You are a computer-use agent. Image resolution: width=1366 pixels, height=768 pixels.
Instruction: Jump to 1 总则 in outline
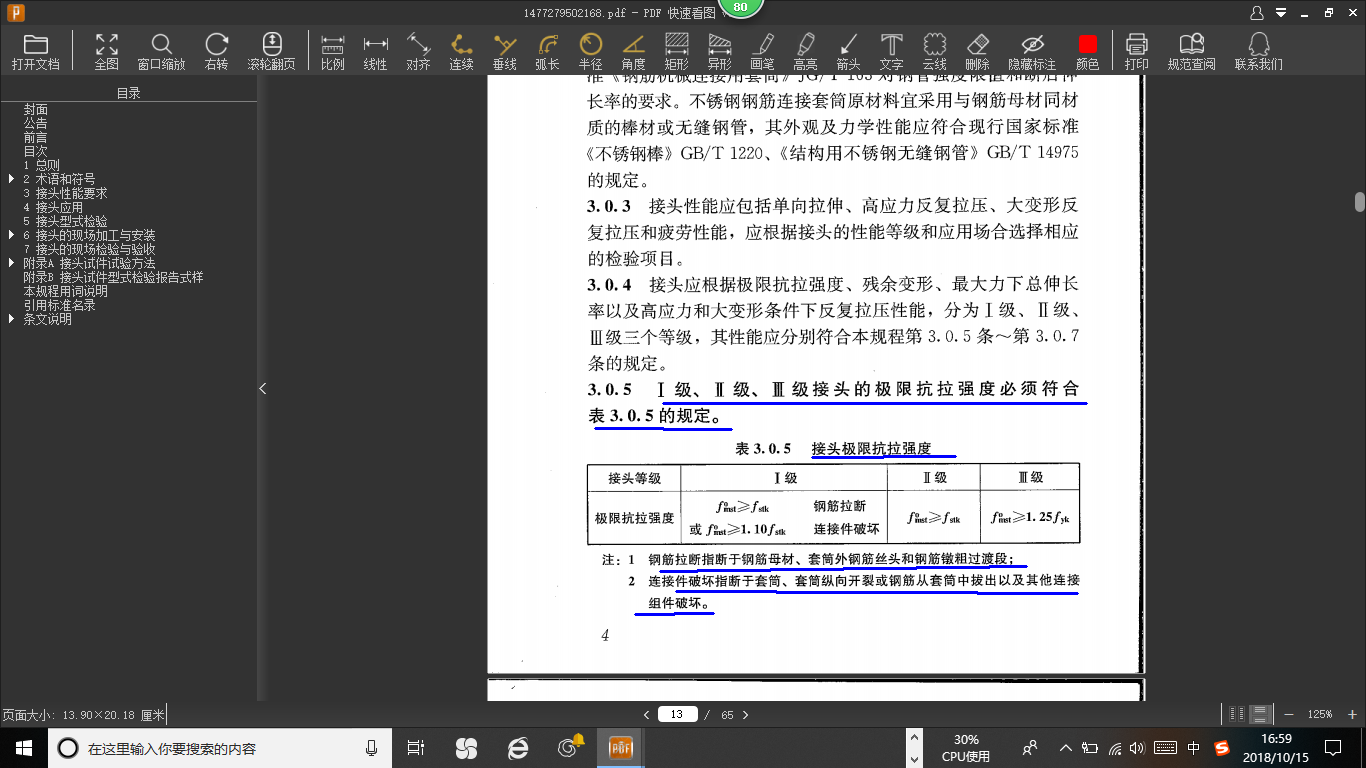pyautogui.click(x=42, y=165)
